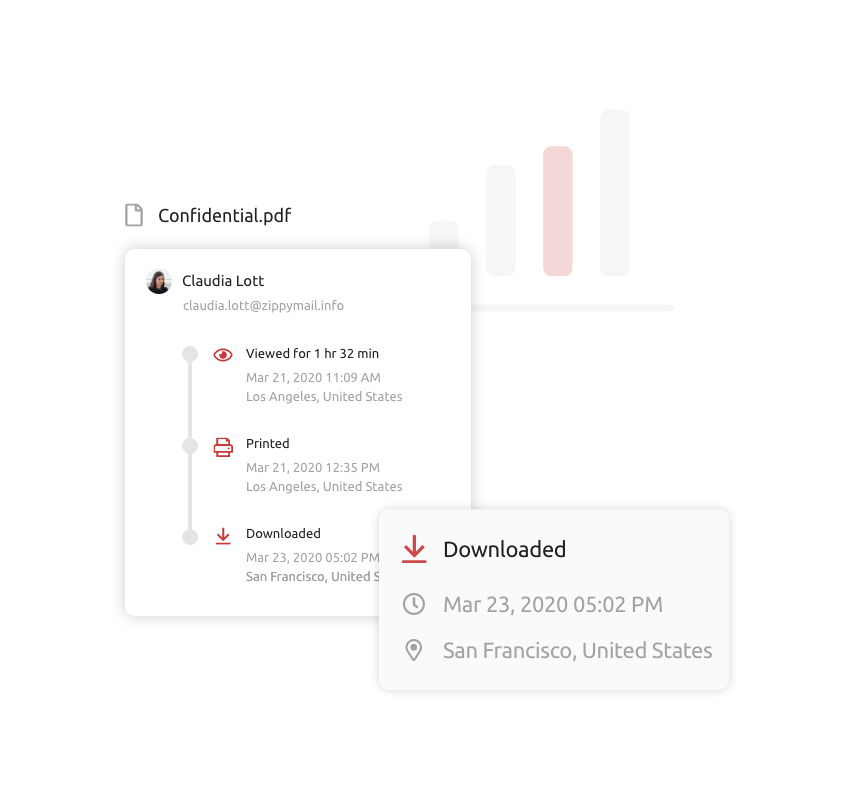Open the Confidential.pdf file name
This screenshot has width=850, height=800.
pyautogui.click(x=224, y=216)
